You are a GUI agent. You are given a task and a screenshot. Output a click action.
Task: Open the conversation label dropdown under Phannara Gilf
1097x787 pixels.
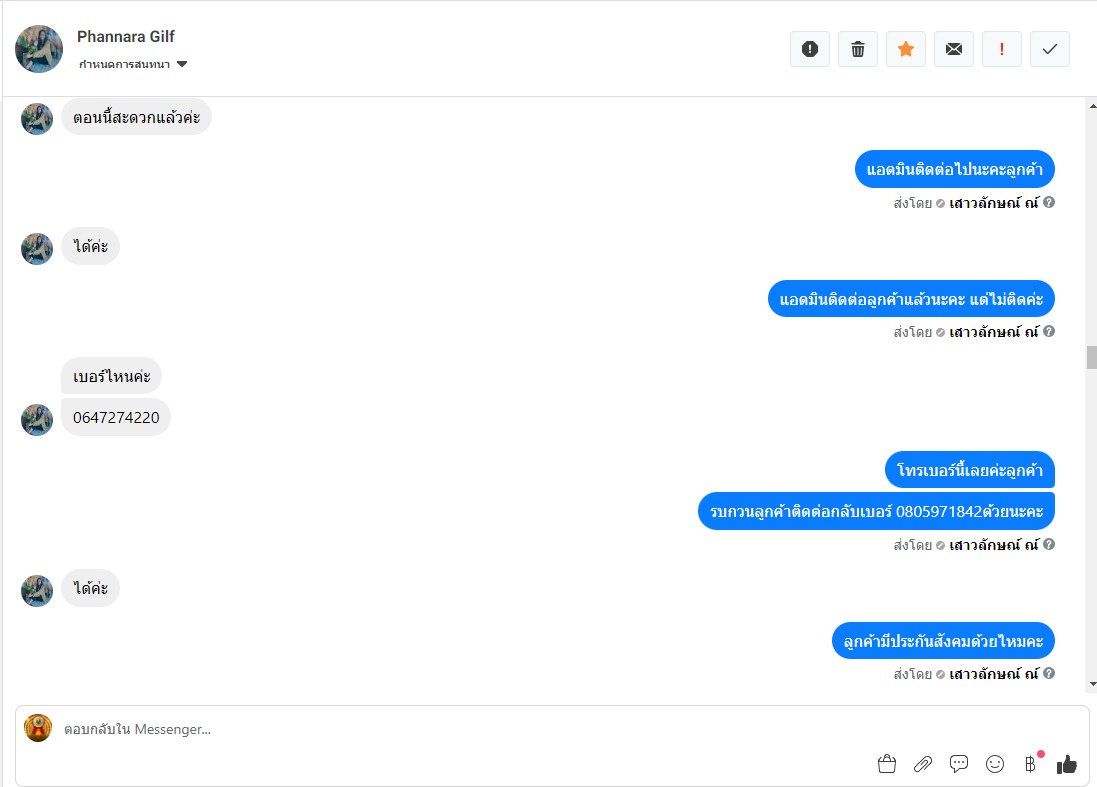pyautogui.click(x=133, y=64)
